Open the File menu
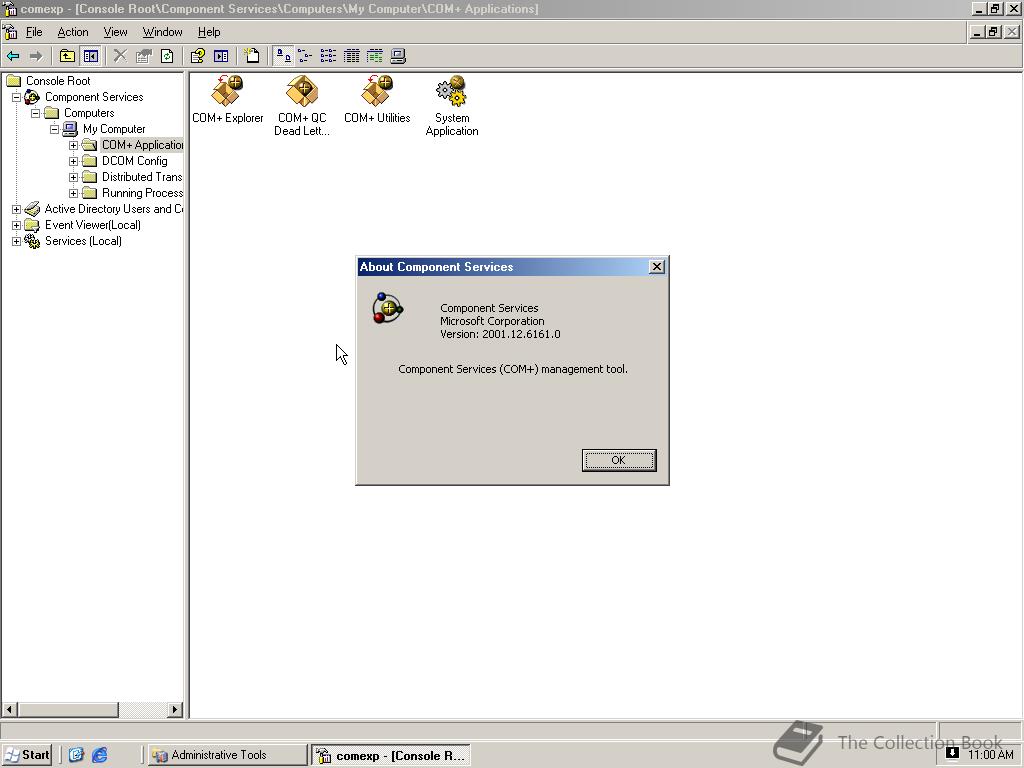This screenshot has width=1024, height=768. [34, 32]
